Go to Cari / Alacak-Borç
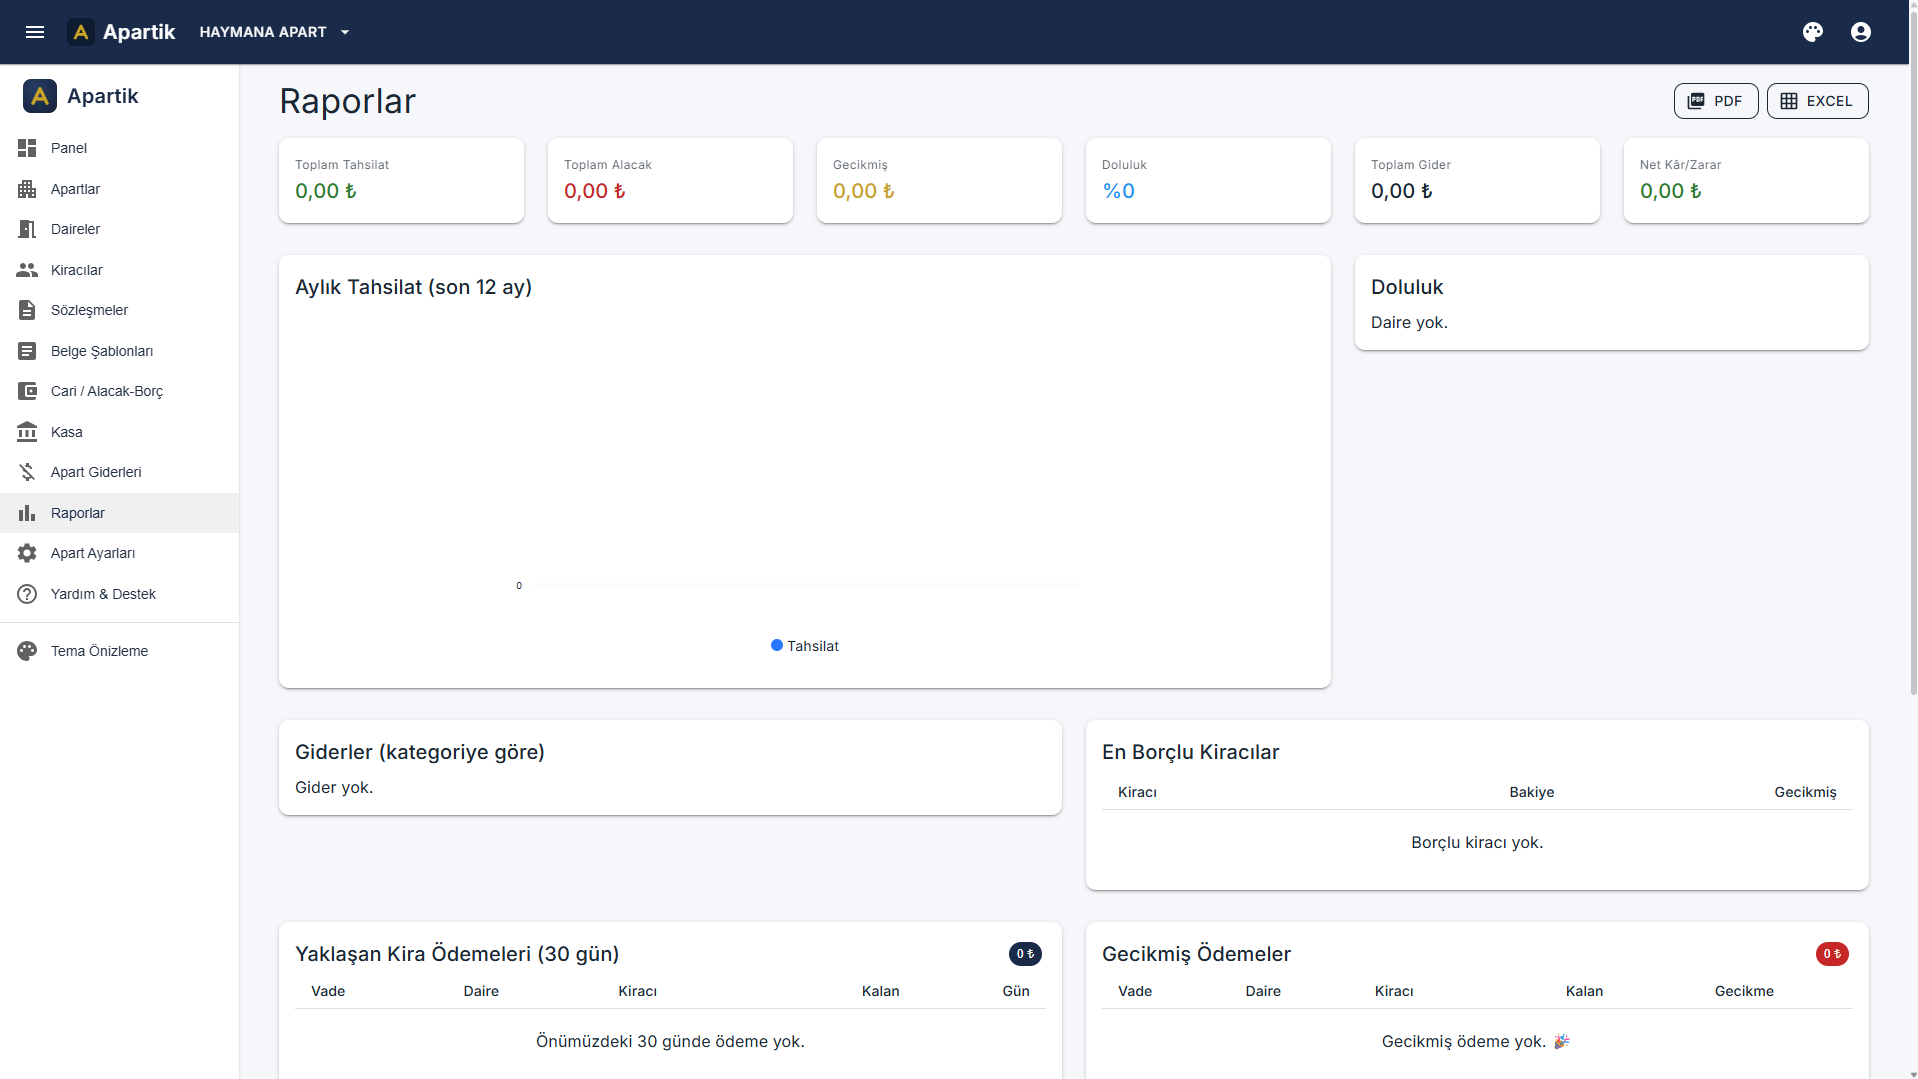Screen dimensions: 1918x1079 tap(120, 391)
